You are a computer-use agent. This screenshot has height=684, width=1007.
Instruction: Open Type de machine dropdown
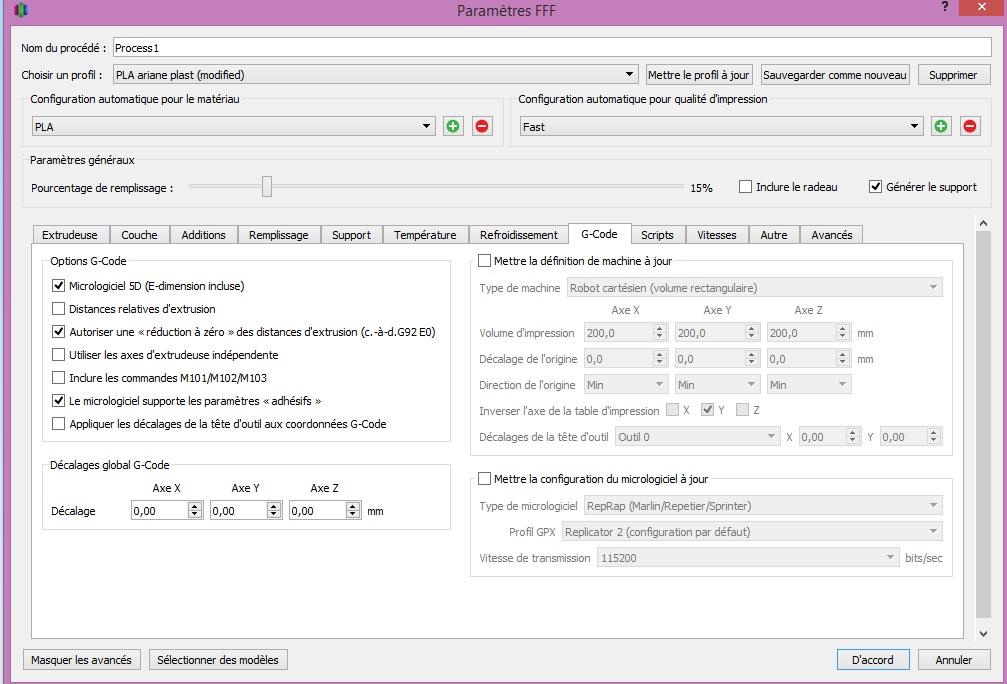(x=755, y=288)
